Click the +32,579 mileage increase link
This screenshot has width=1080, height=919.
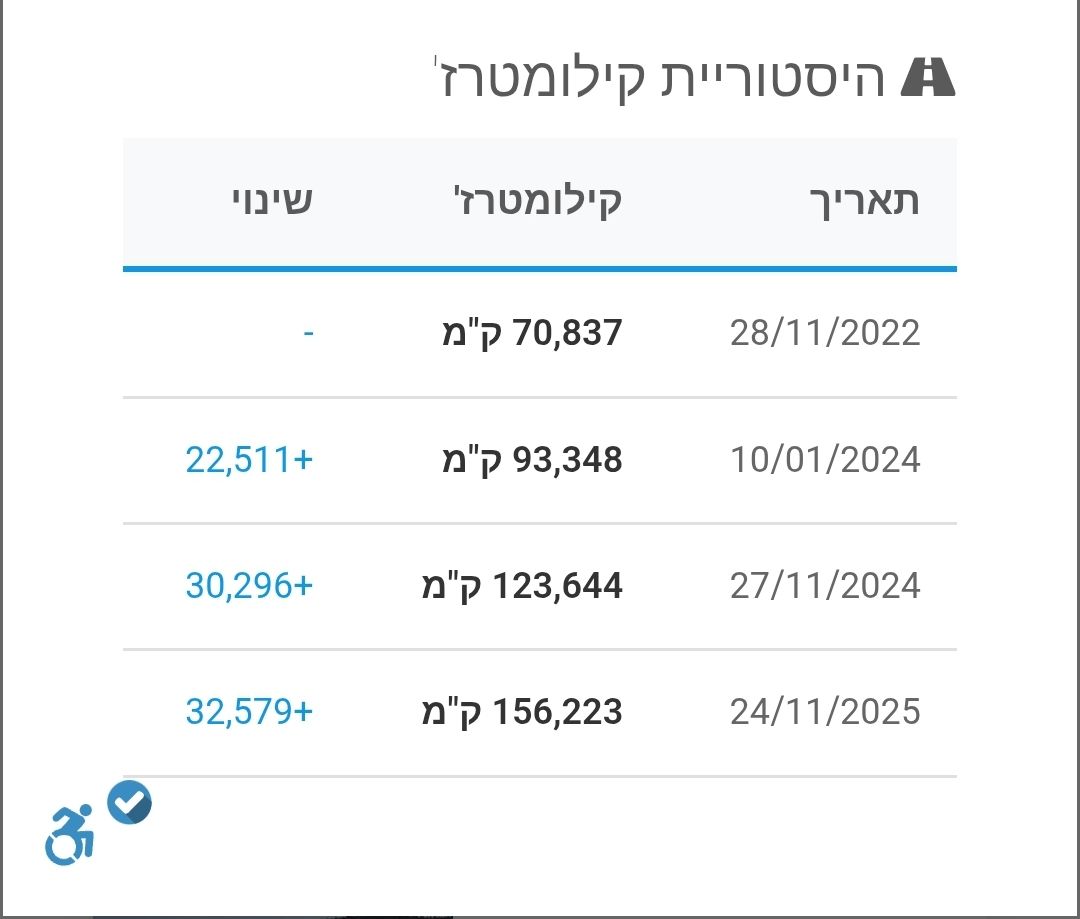(x=248, y=712)
